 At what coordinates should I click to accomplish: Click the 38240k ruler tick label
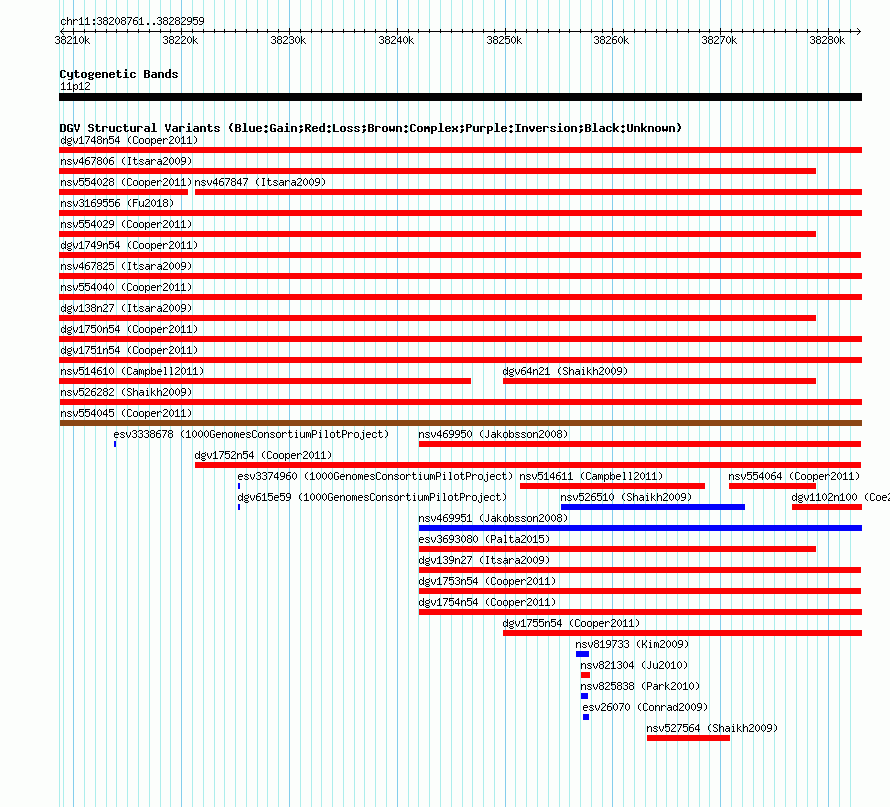396,40
